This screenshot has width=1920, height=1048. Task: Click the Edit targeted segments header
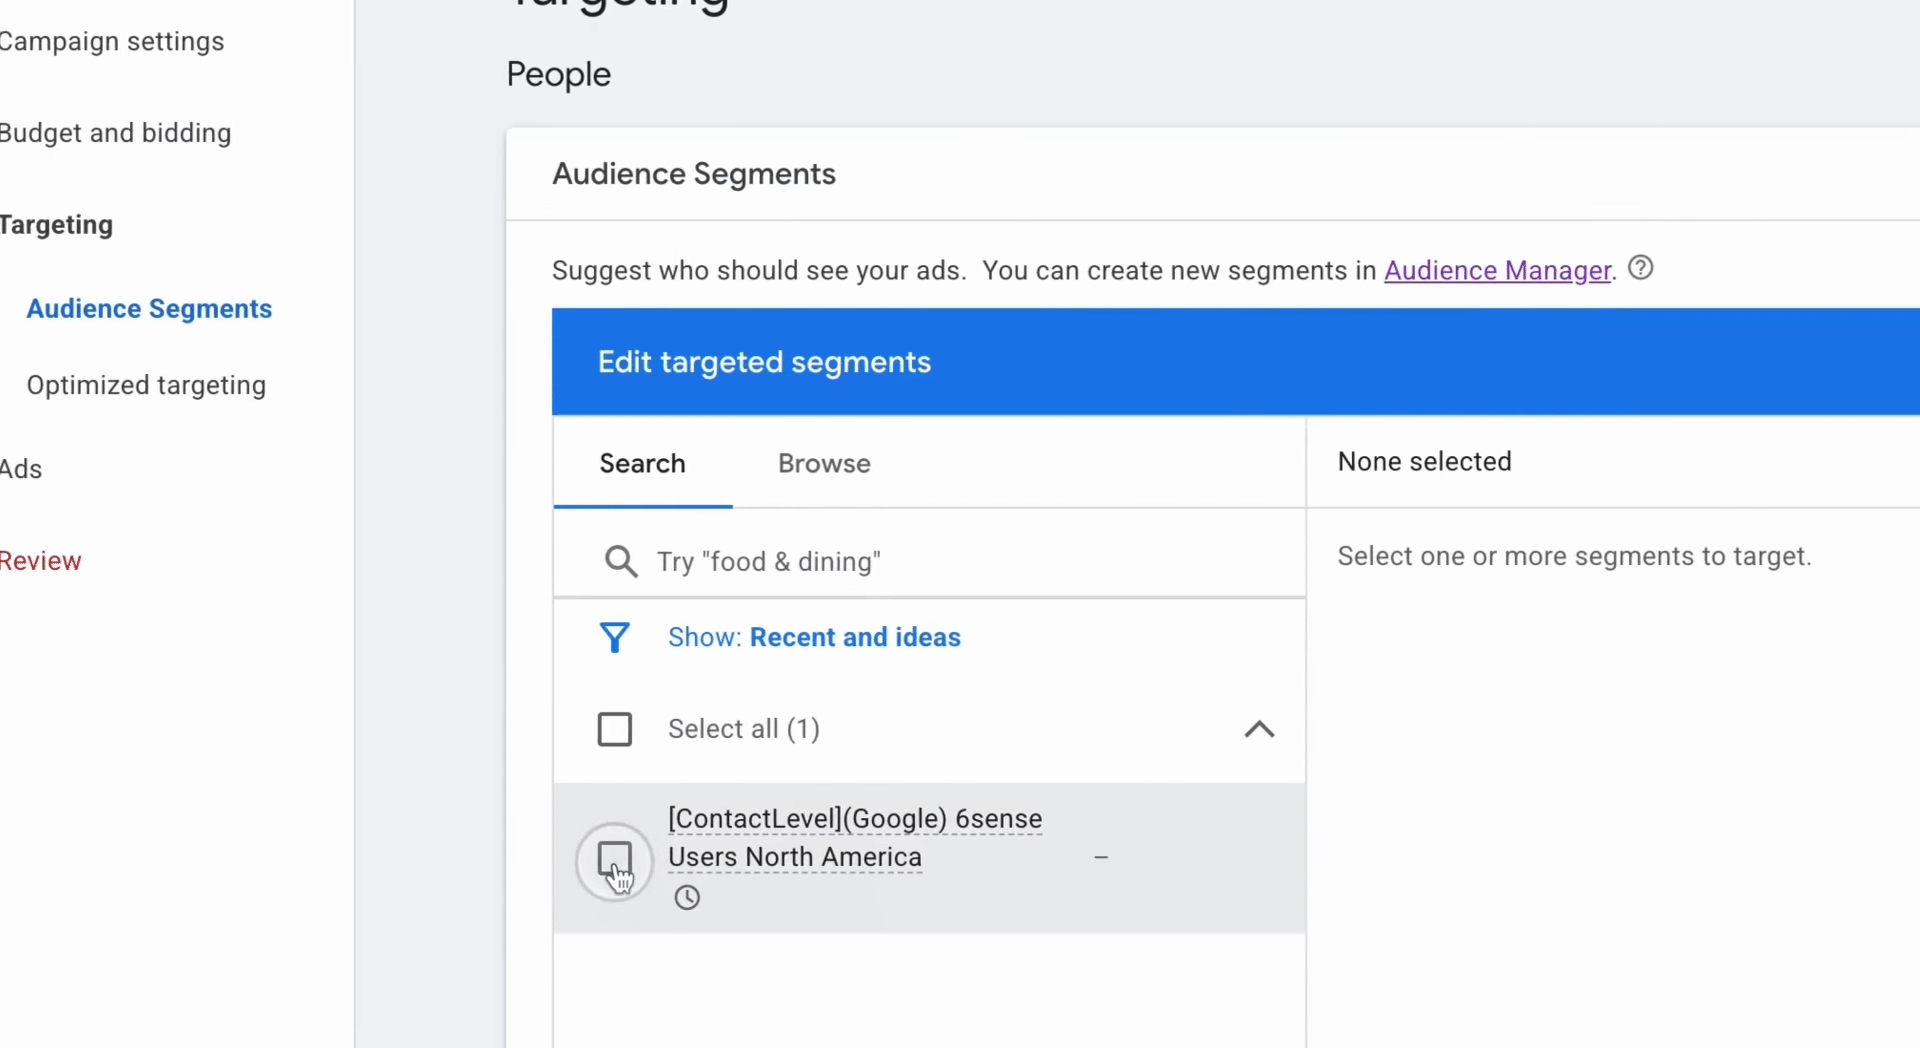[764, 362]
